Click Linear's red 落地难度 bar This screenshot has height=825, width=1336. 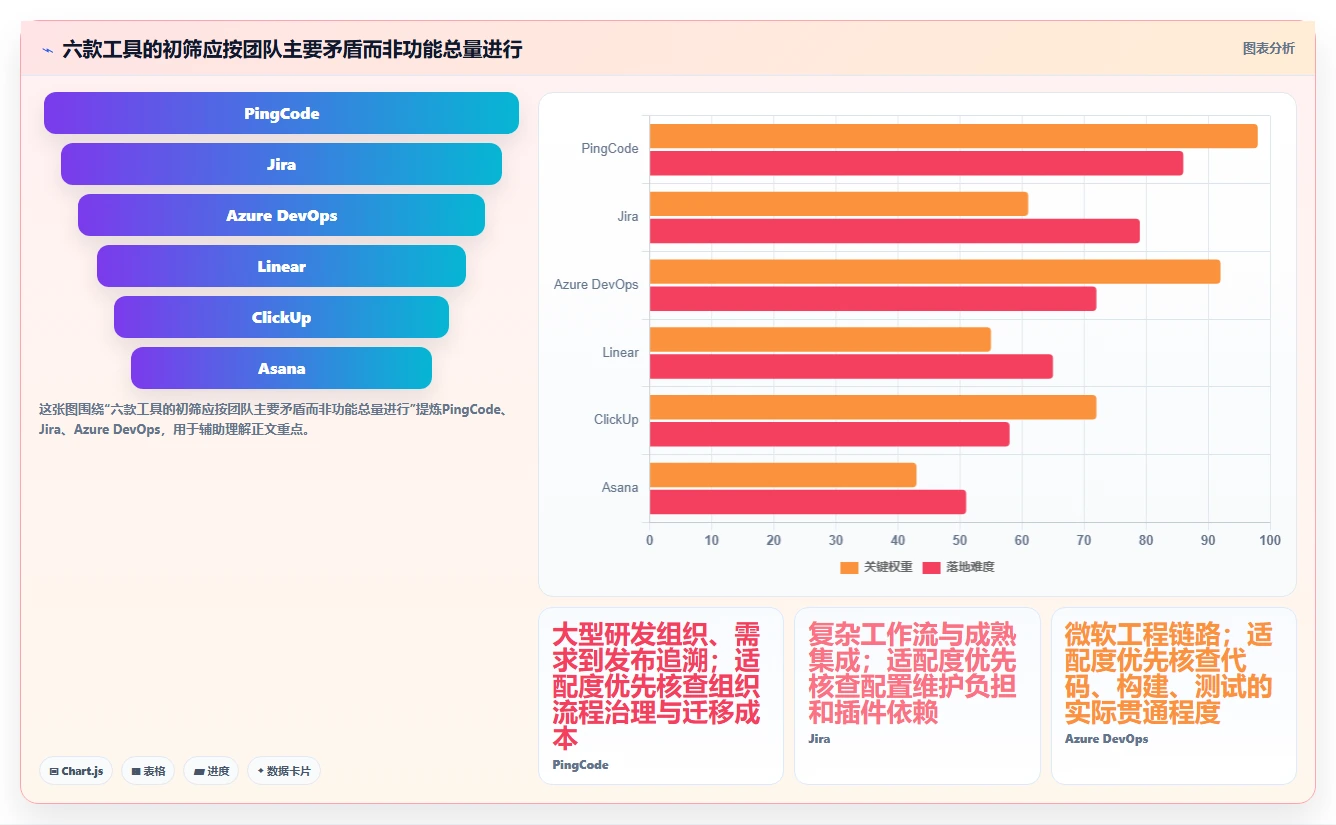851,367
